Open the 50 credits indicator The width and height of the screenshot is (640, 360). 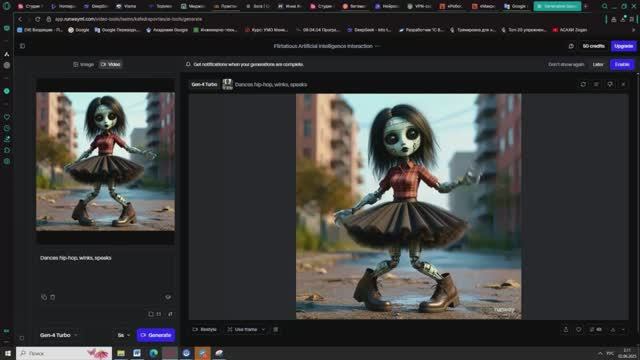tap(593, 46)
